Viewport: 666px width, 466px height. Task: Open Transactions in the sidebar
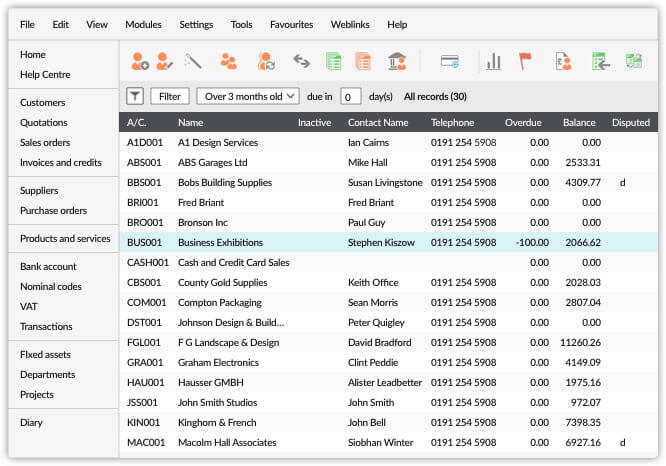coord(46,326)
